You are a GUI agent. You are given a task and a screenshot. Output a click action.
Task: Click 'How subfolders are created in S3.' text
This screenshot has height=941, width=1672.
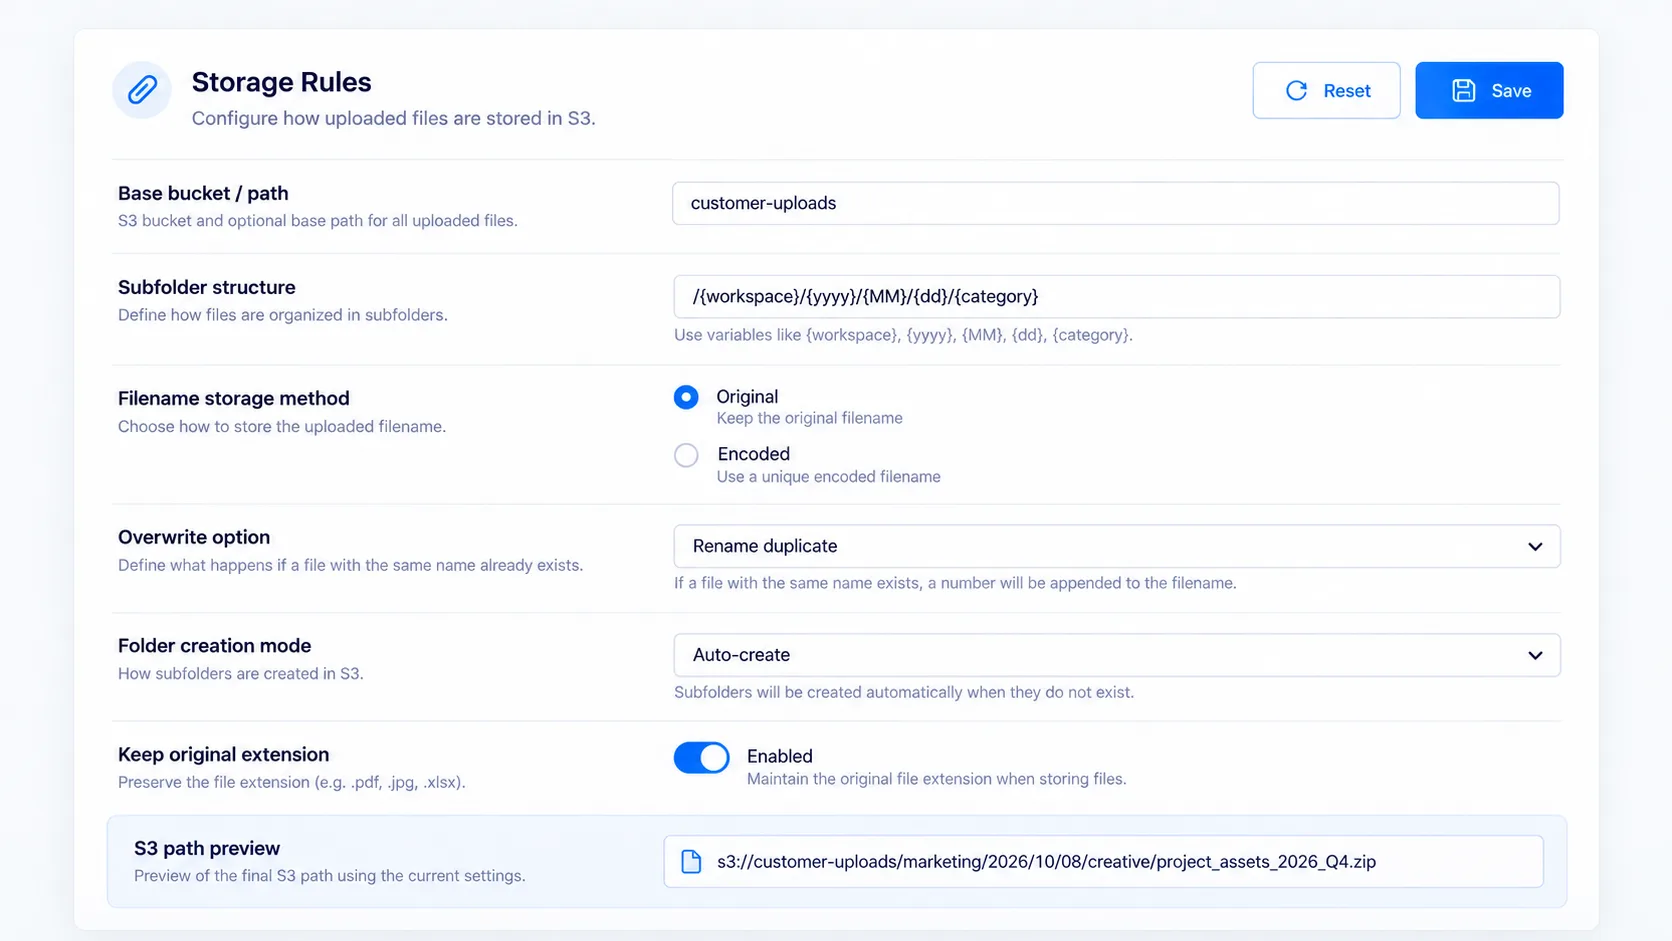pyautogui.click(x=240, y=674)
